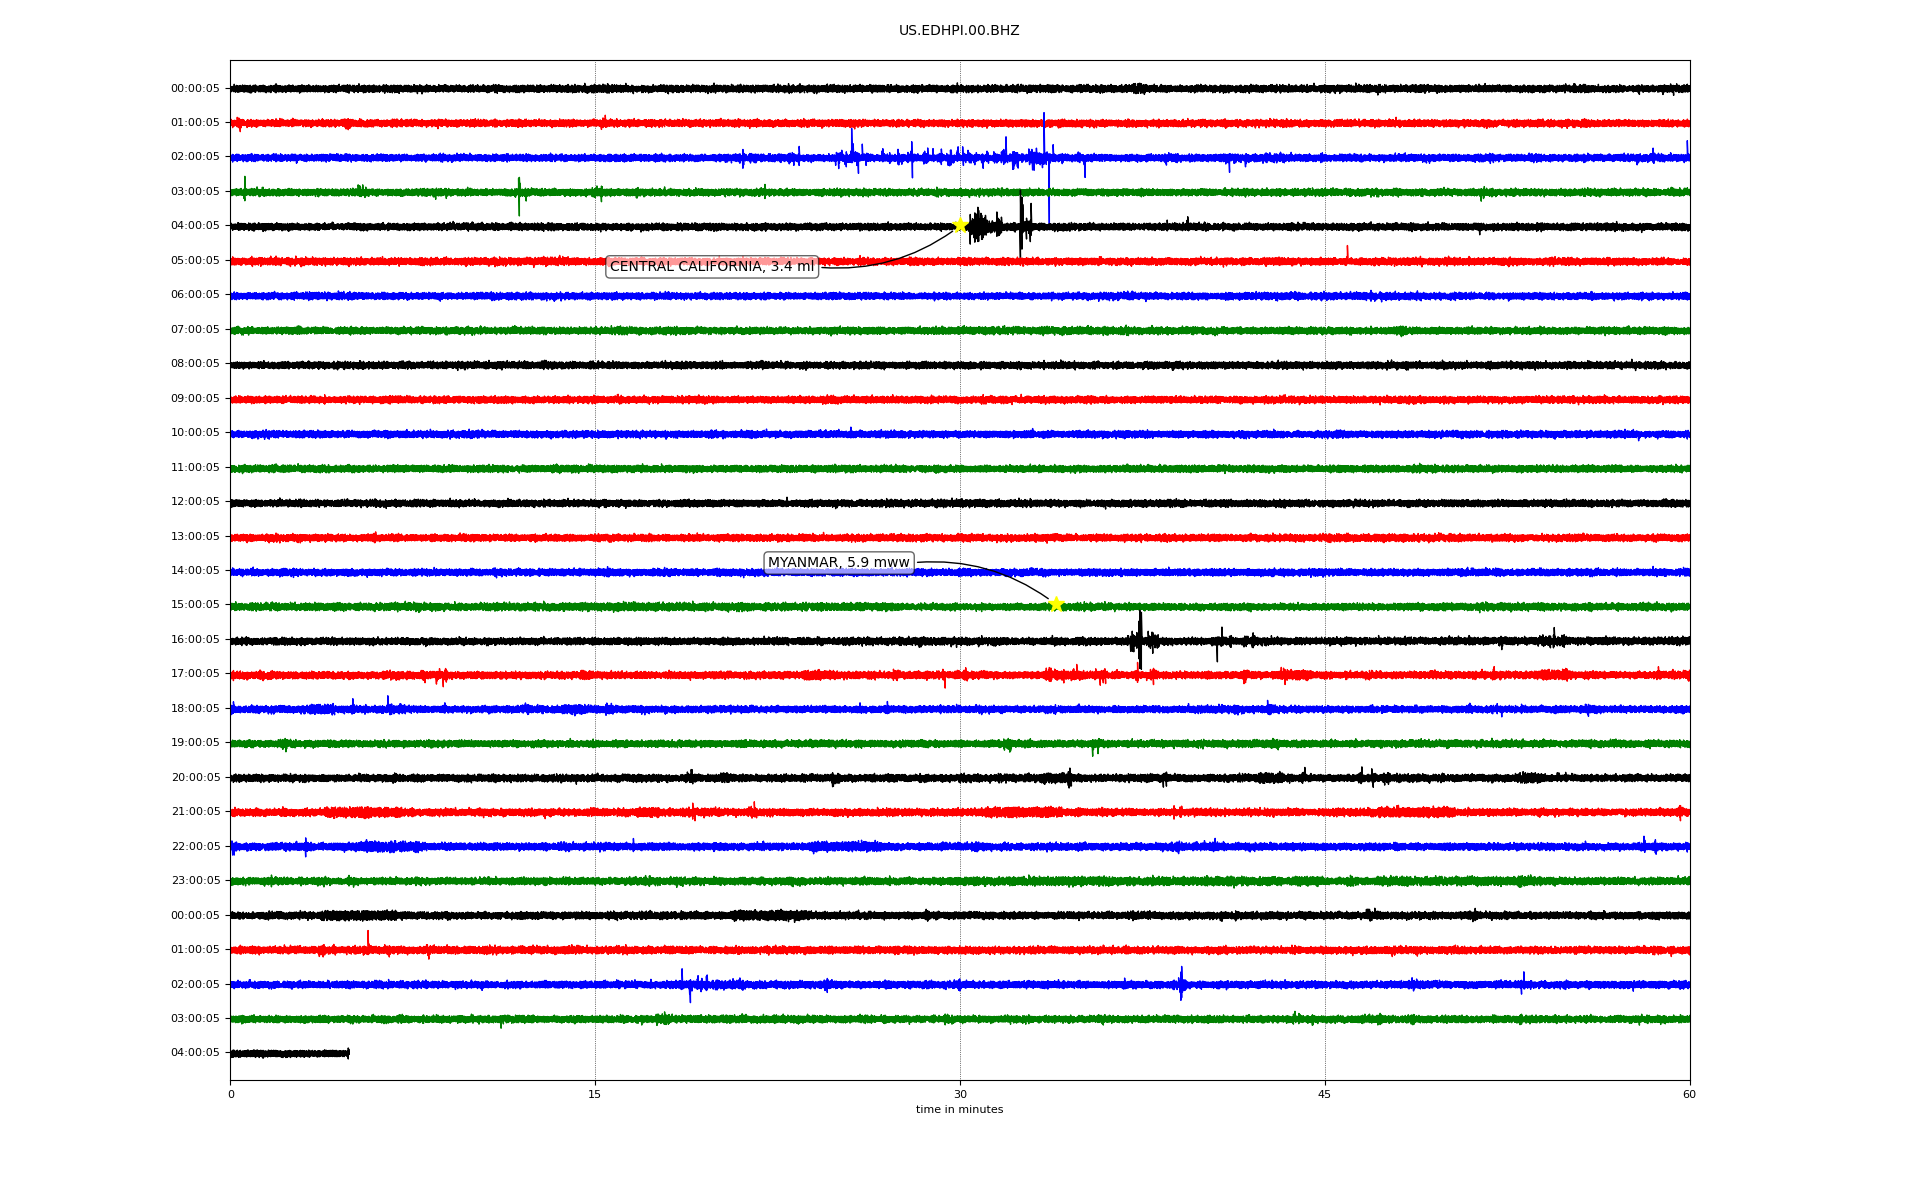Click the 12:00:05 time row label
This screenshot has height=1200, width=1920.
click(195, 501)
